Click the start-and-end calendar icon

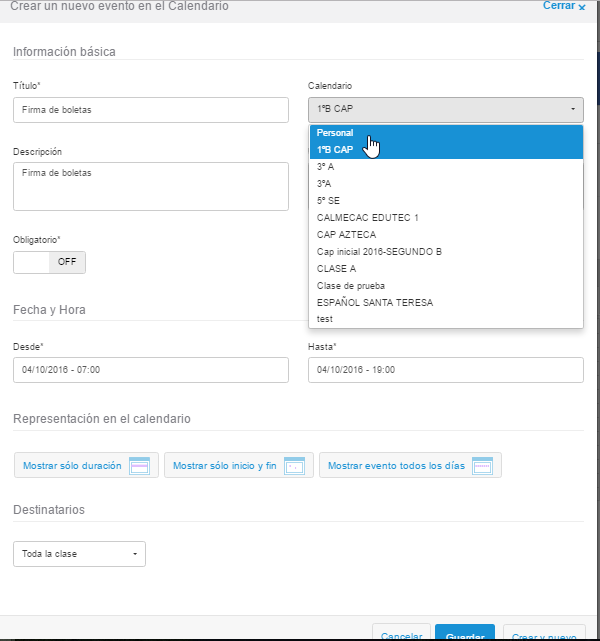click(x=294, y=466)
